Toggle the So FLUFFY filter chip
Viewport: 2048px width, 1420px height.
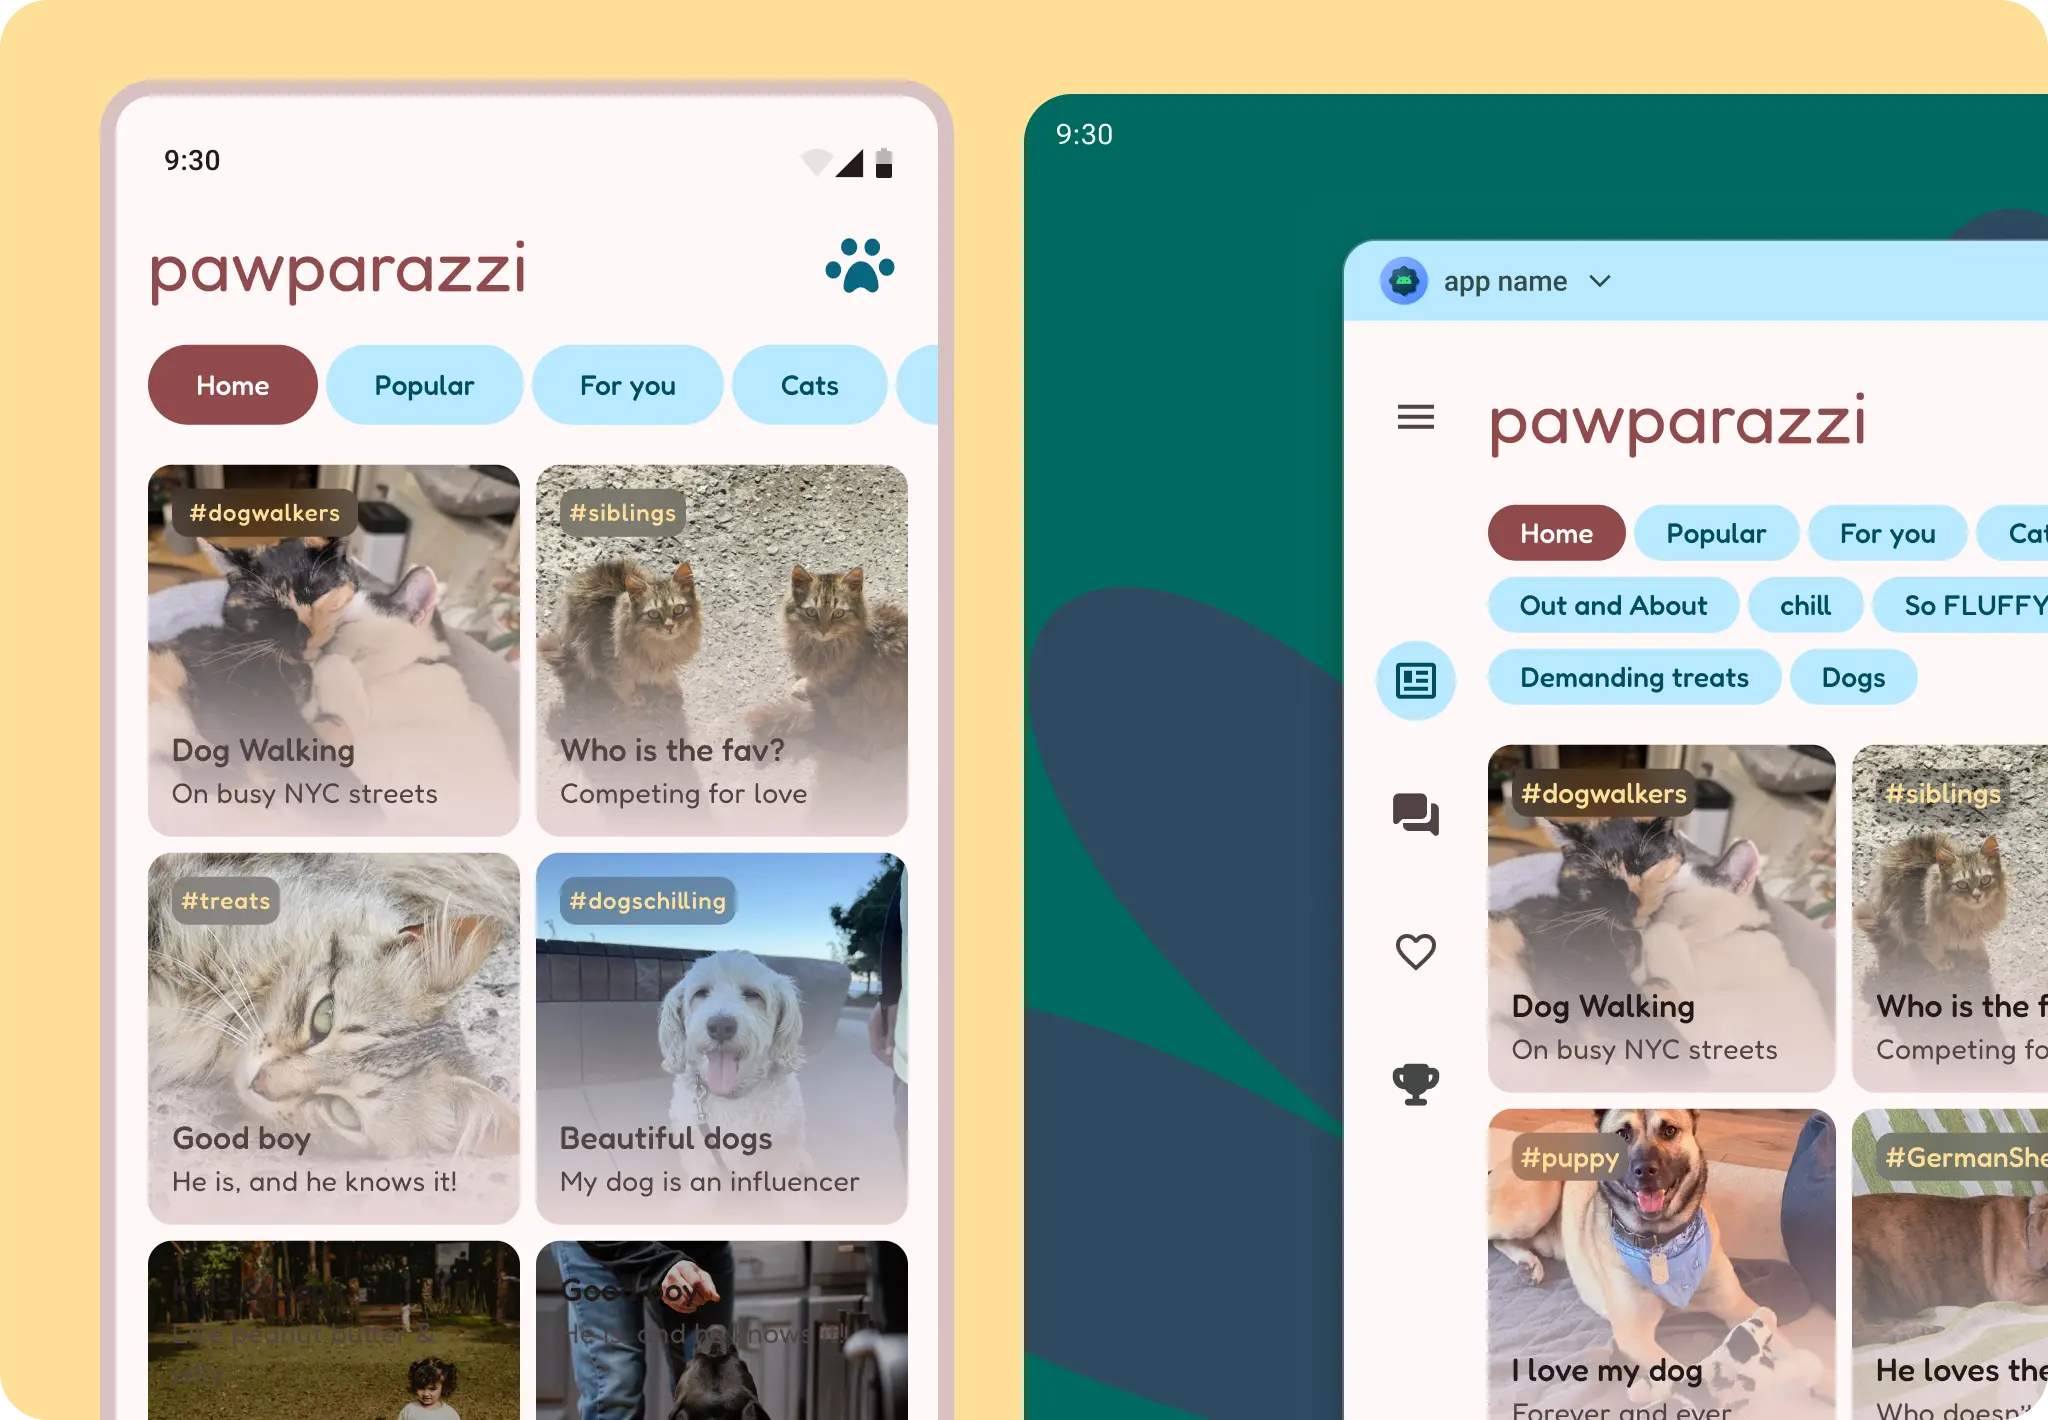pos(1961,605)
